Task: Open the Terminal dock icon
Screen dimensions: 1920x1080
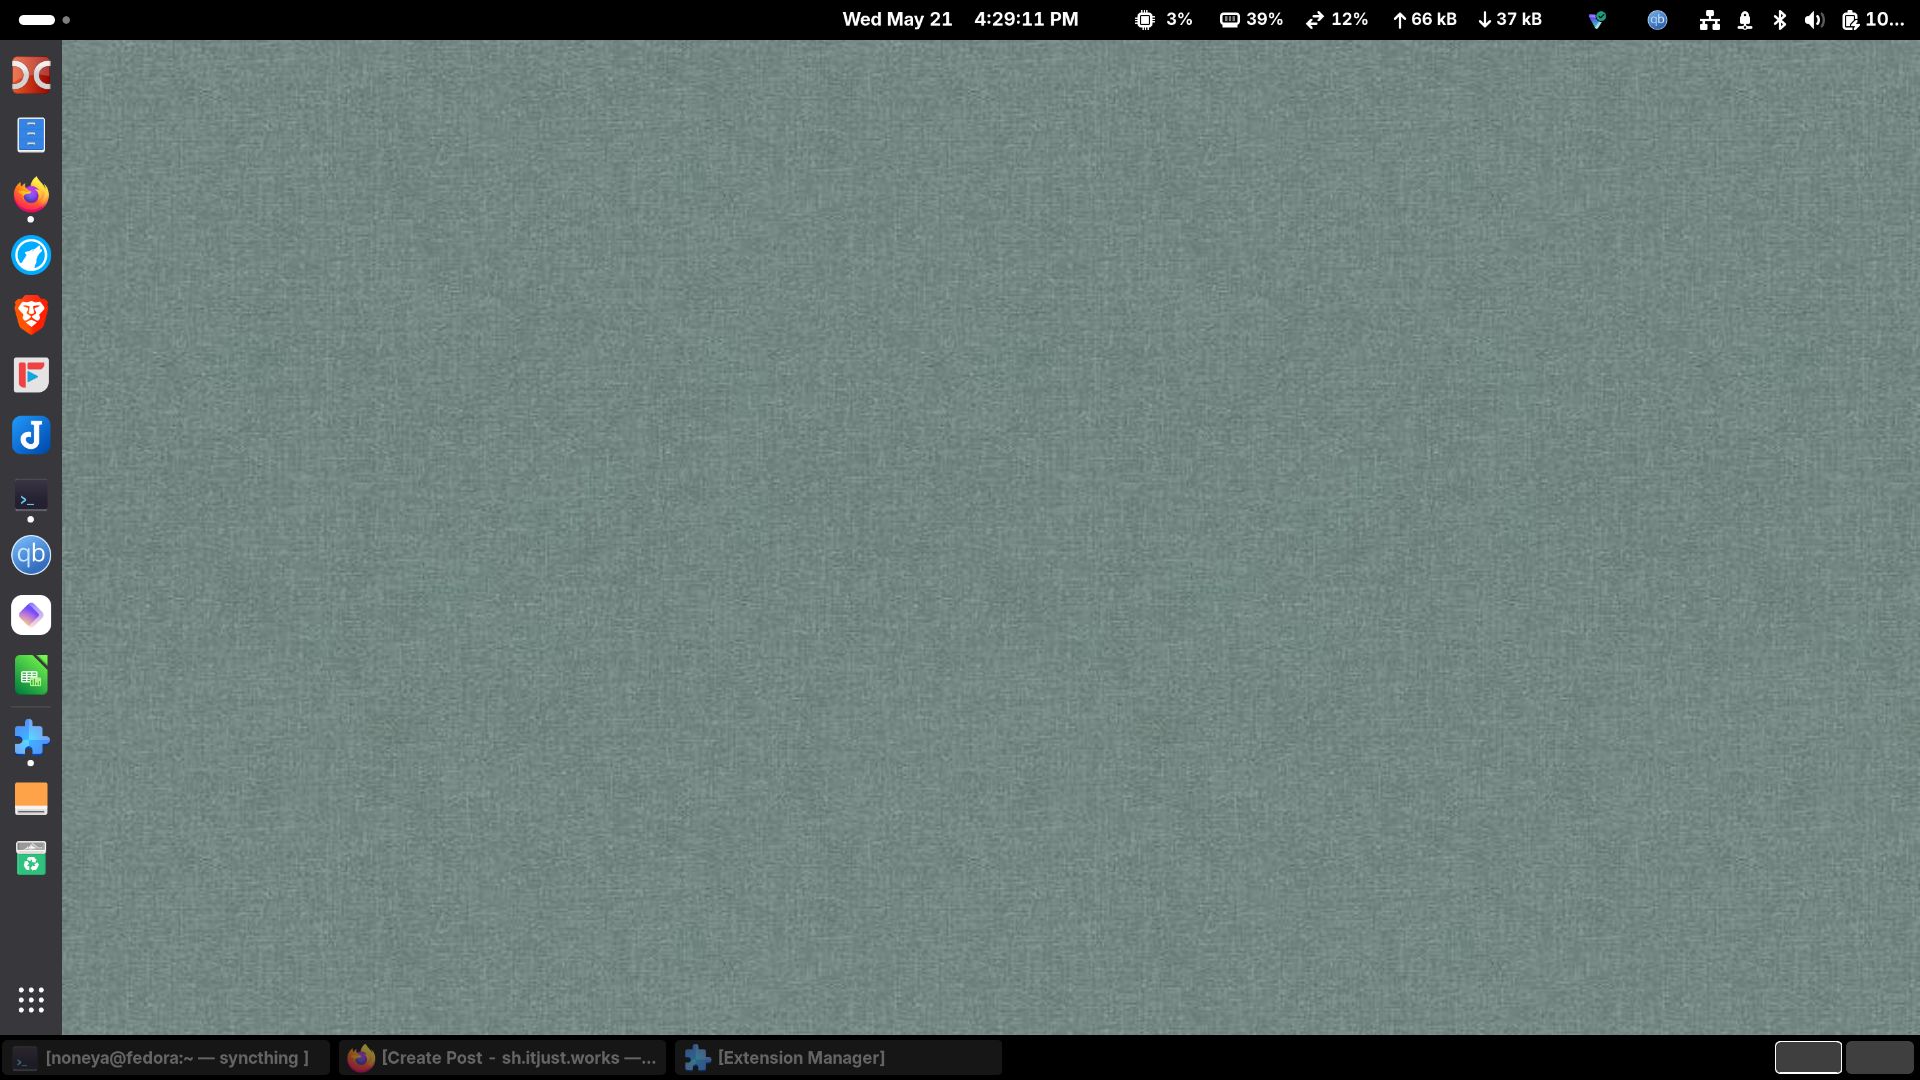Action: pos(31,497)
